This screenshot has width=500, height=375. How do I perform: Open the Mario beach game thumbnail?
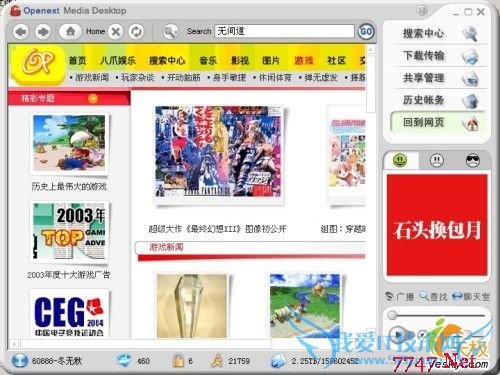69,143
